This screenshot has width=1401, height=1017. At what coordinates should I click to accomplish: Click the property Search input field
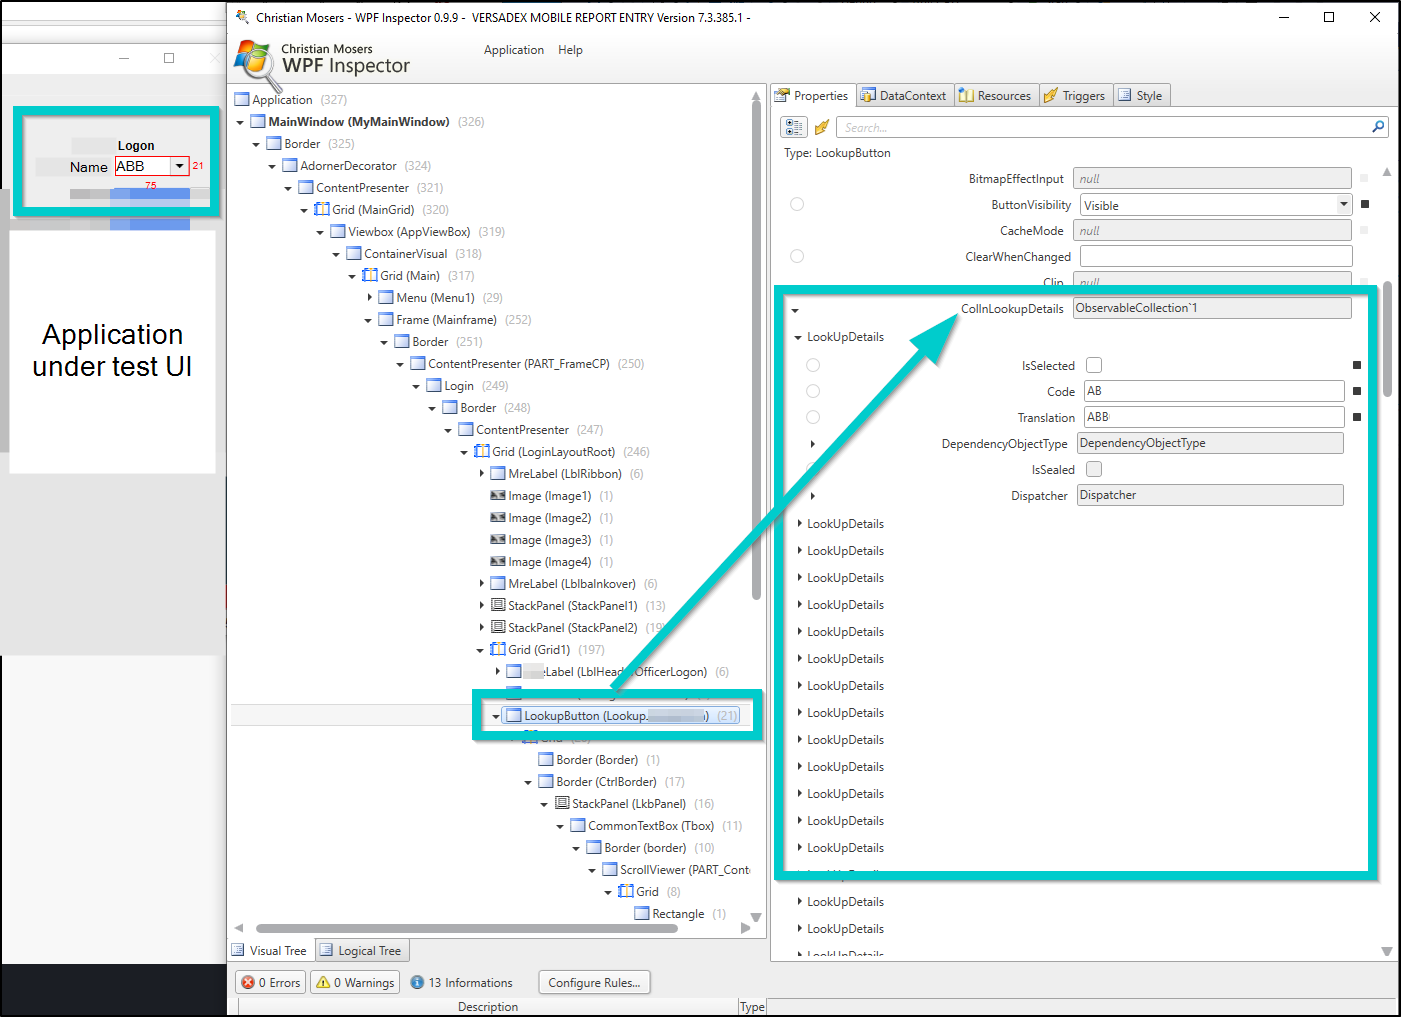(x=1100, y=128)
